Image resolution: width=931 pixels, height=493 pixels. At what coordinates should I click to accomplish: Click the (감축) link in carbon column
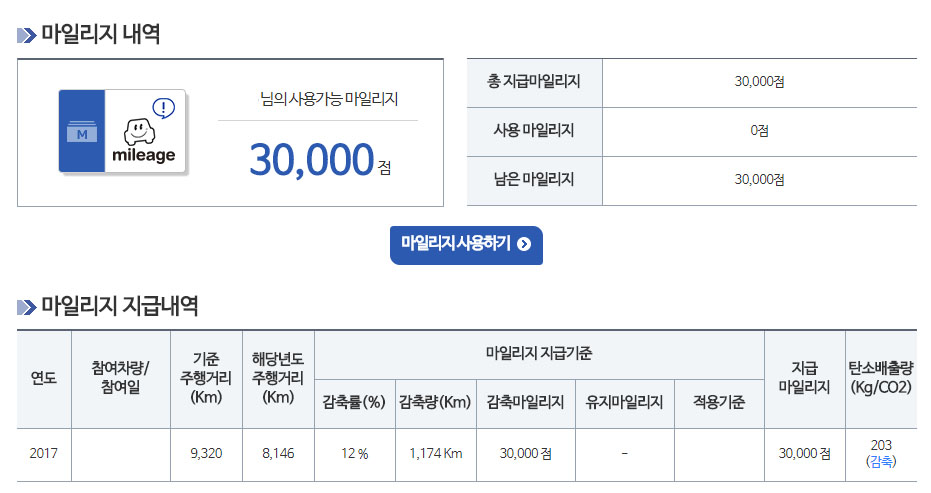[x=881, y=461]
